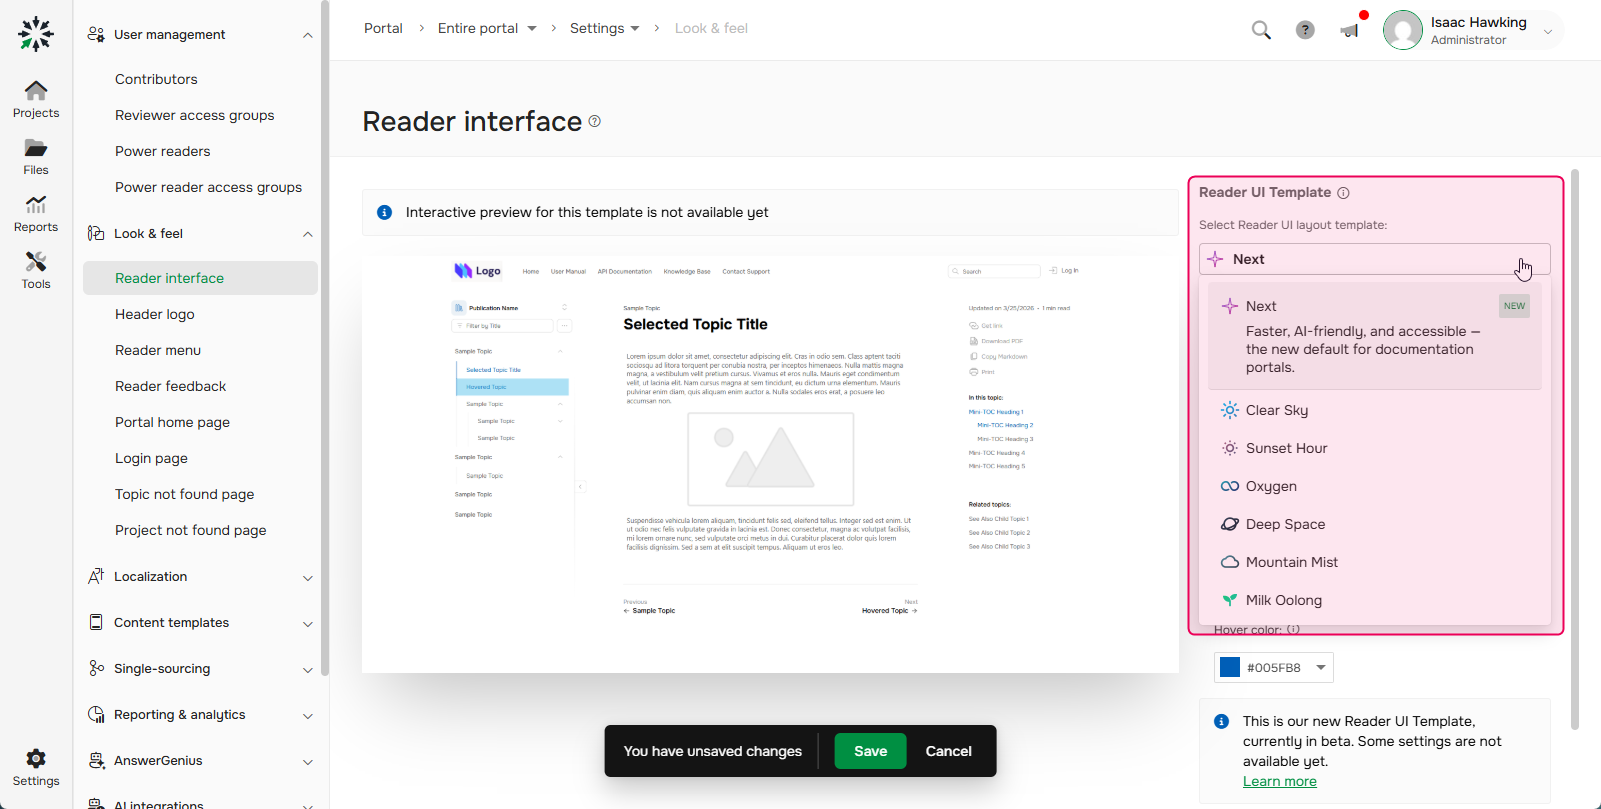This screenshot has width=1601, height=809.
Task: Select the Next template option
Action: tap(1374, 336)
